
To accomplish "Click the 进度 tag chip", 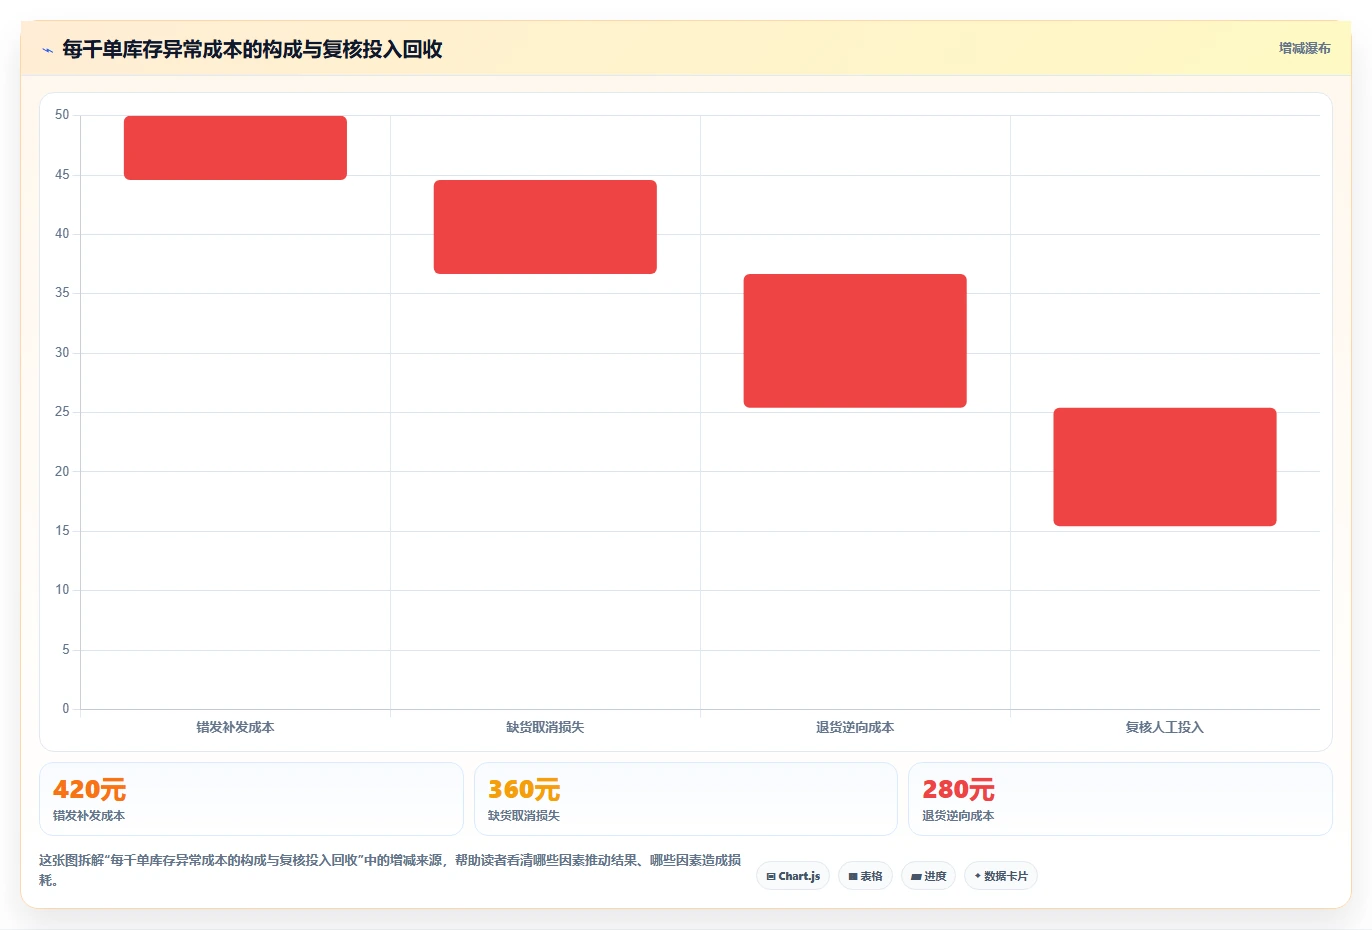I will tap(928, 876).
